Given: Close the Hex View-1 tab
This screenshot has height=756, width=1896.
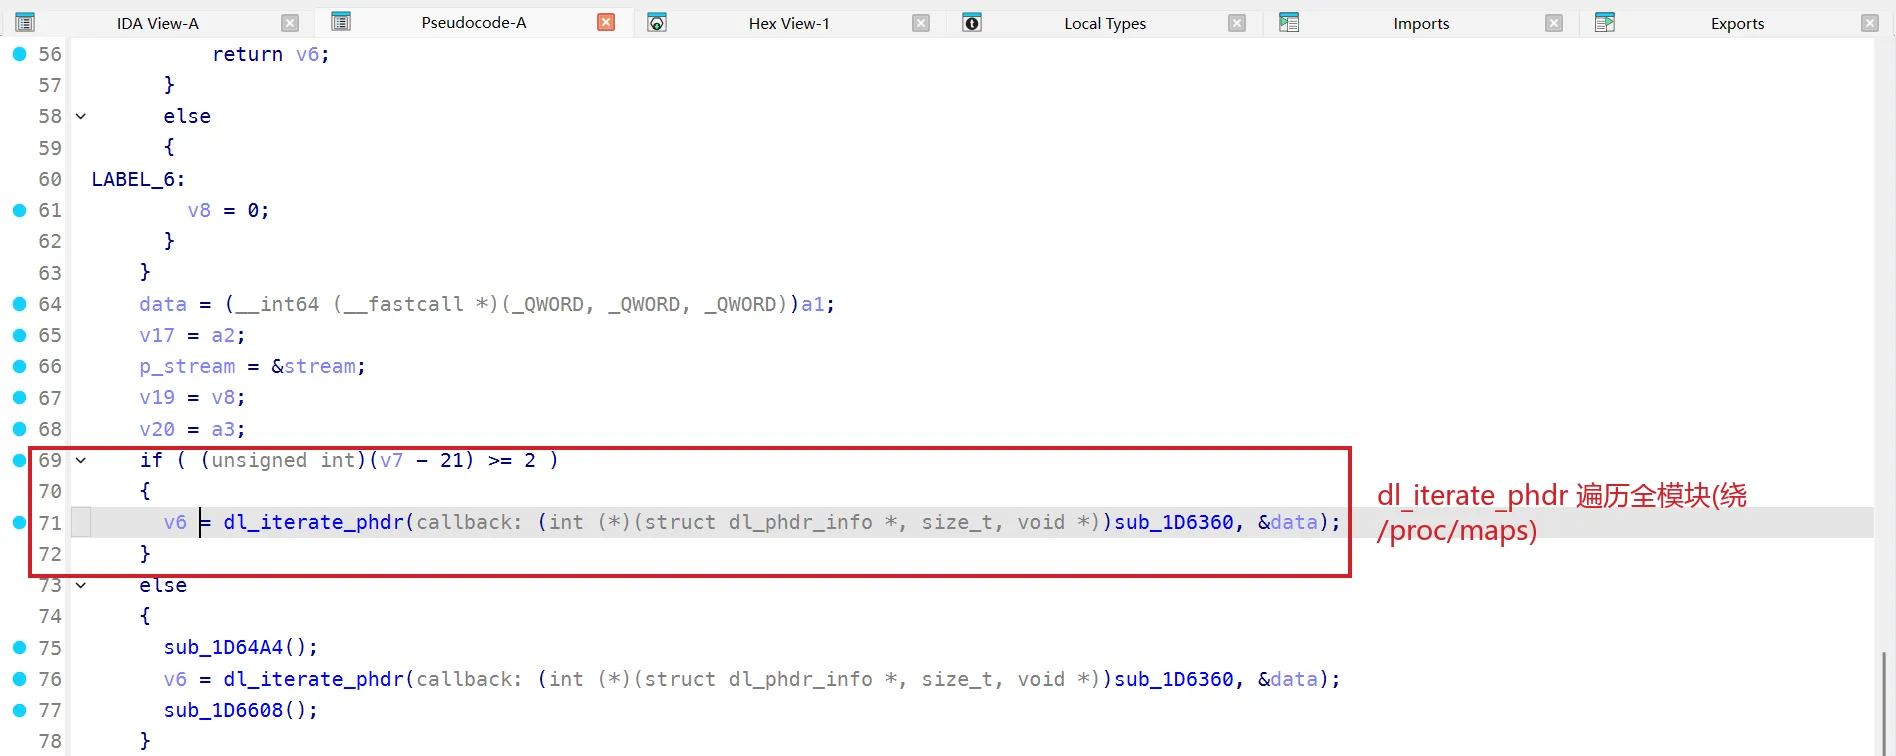Looking at the screenshot, I should pos(921,23).
